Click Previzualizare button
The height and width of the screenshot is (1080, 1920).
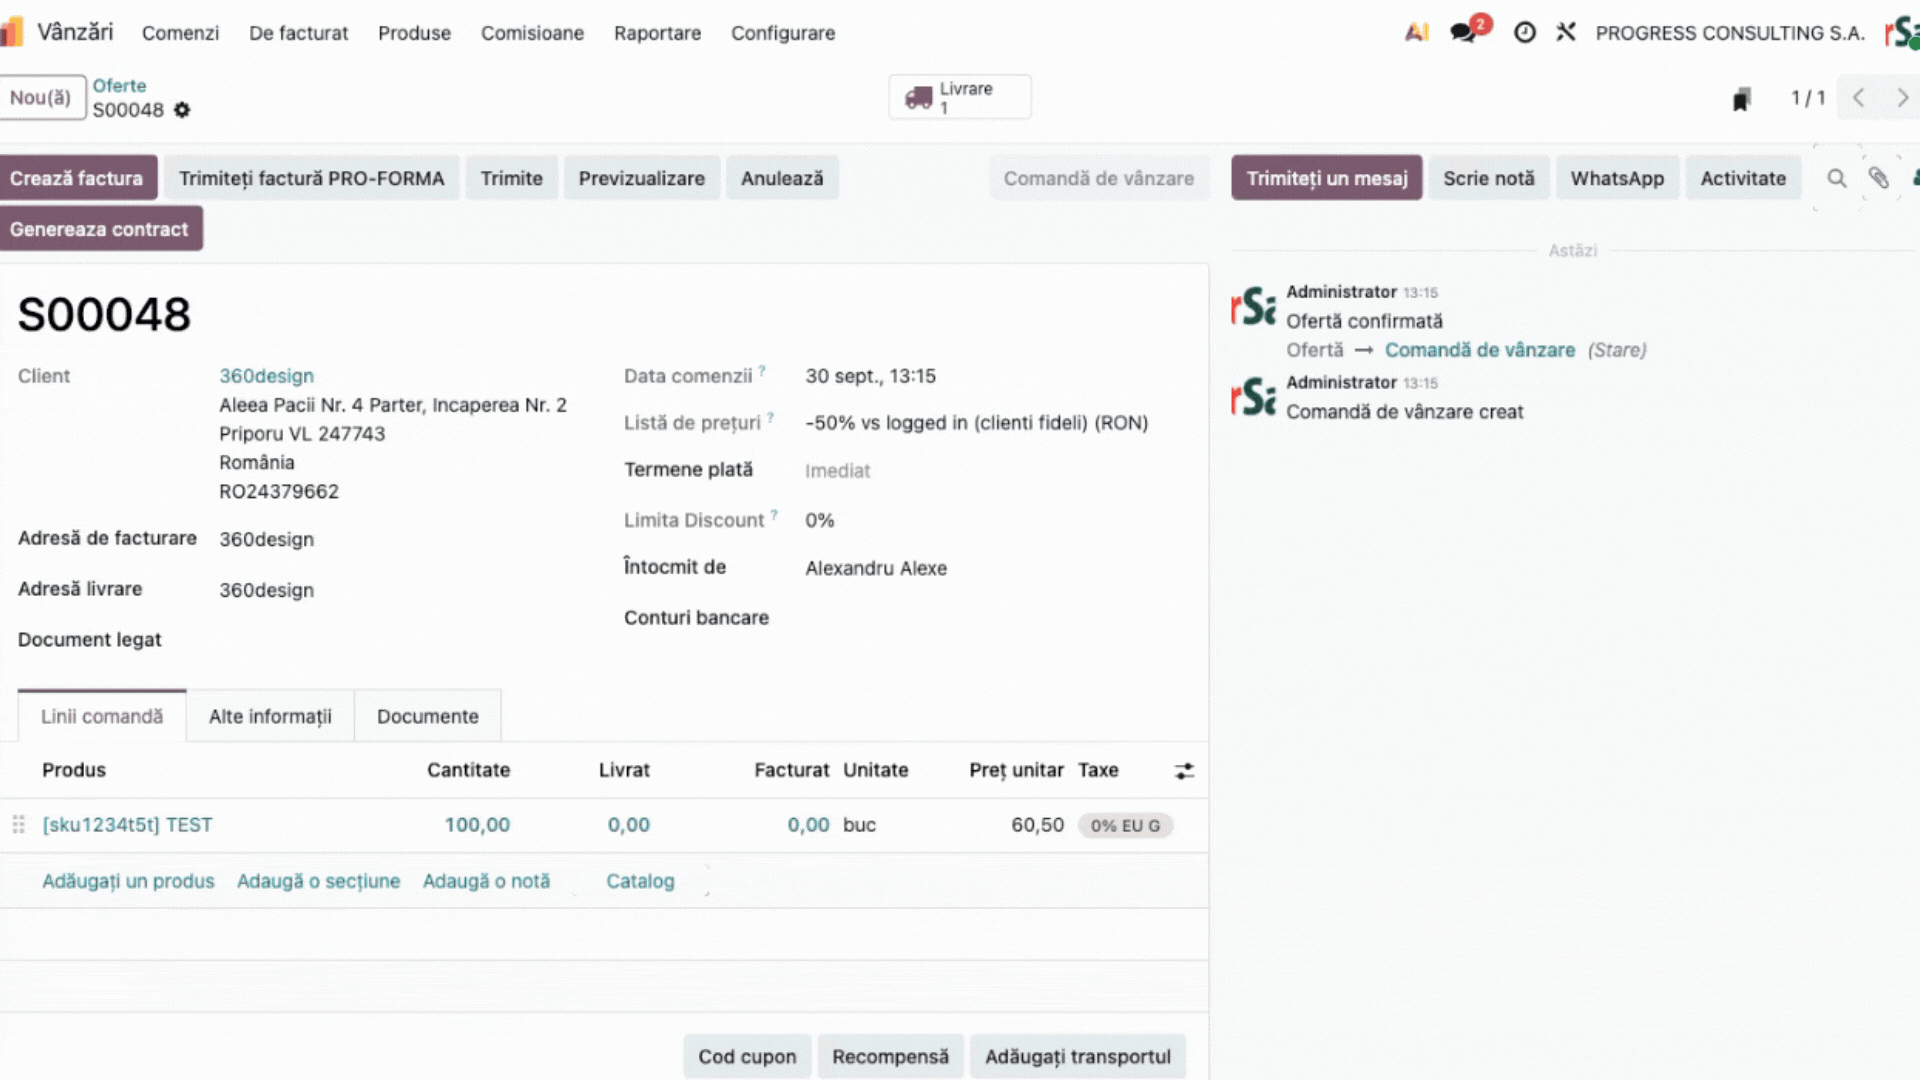pyautogui.click(x=642, y=178)
